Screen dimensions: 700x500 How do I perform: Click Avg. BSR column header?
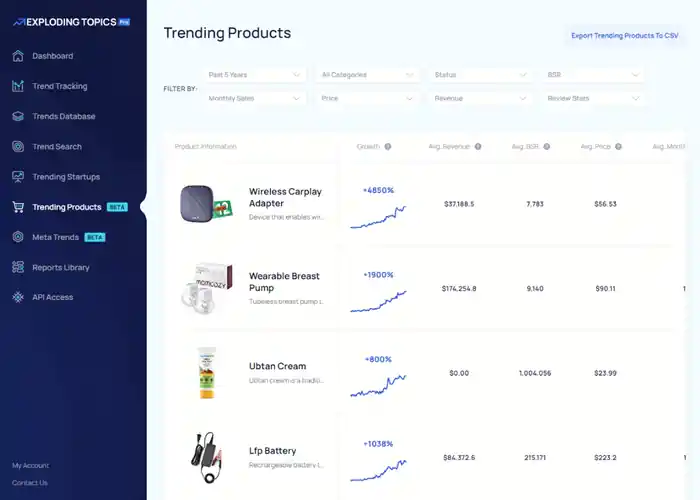click(525, 146)
